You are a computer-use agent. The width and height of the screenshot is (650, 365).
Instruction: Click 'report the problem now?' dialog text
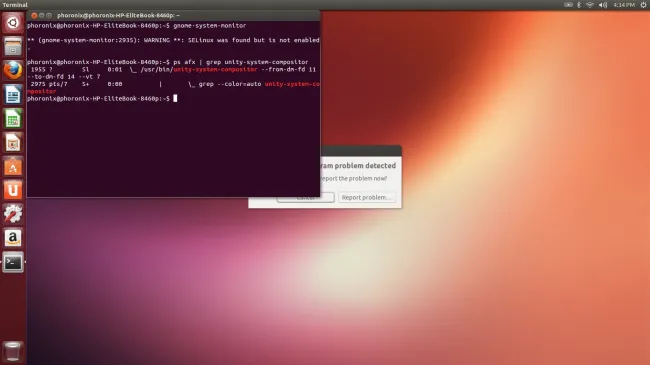point(354,178)
